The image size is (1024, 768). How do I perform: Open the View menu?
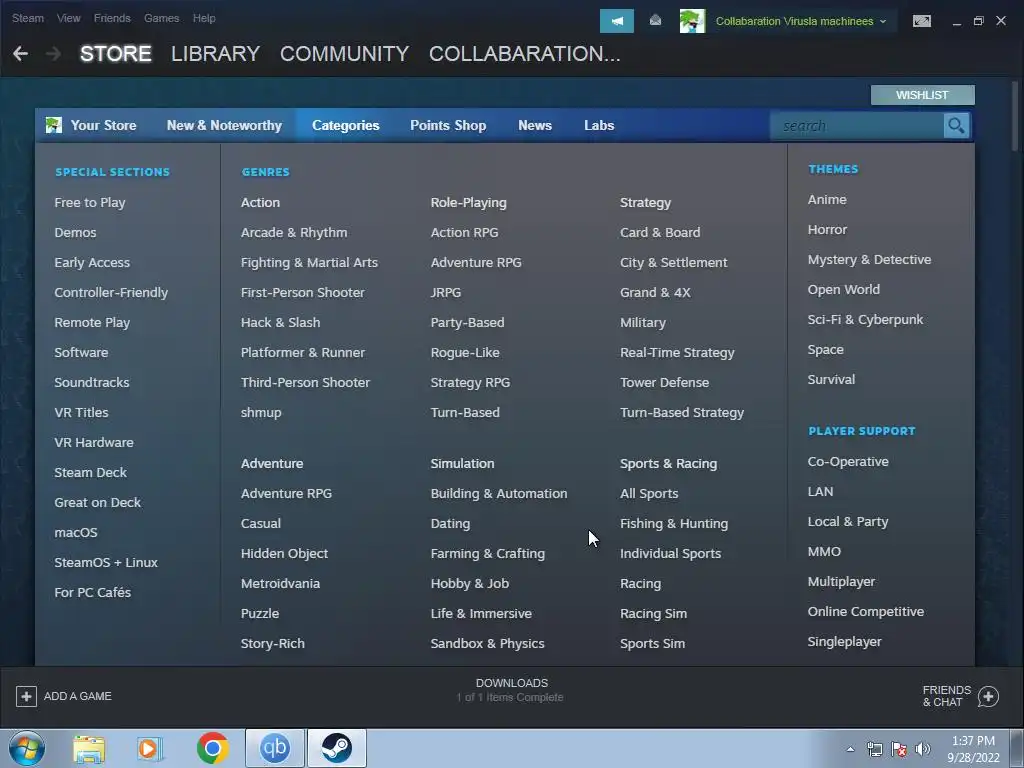(69, 18)
